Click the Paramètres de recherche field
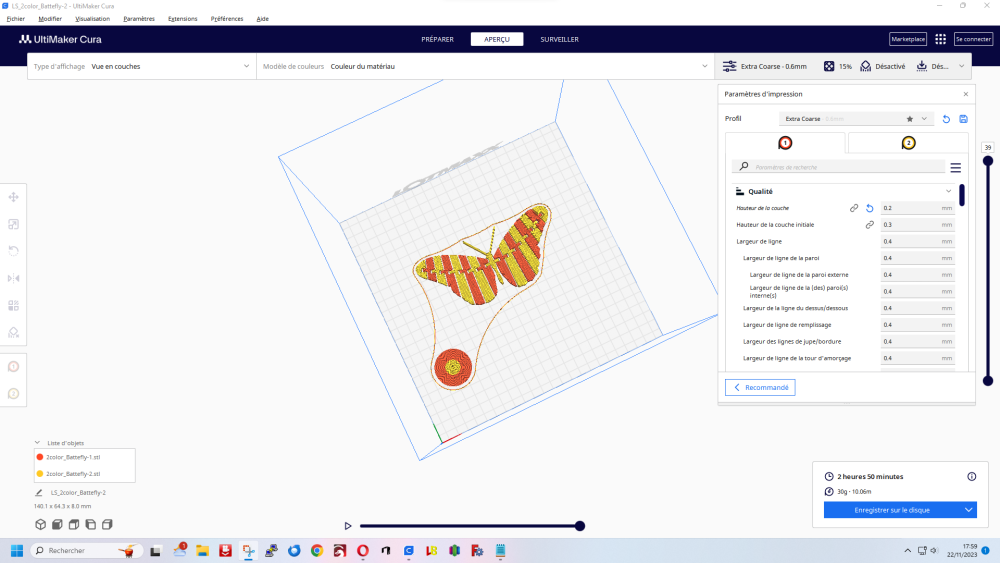 [839, 167]
